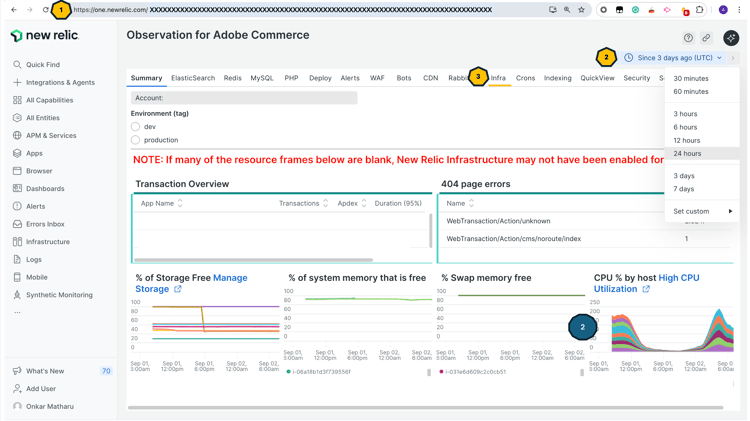
Task: Open Mobile in sidebar
Action: point(30,277)
